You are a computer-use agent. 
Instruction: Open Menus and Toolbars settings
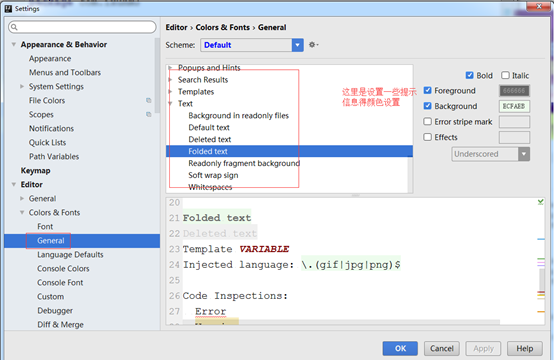pyautogui.click(x=65, y=72)
